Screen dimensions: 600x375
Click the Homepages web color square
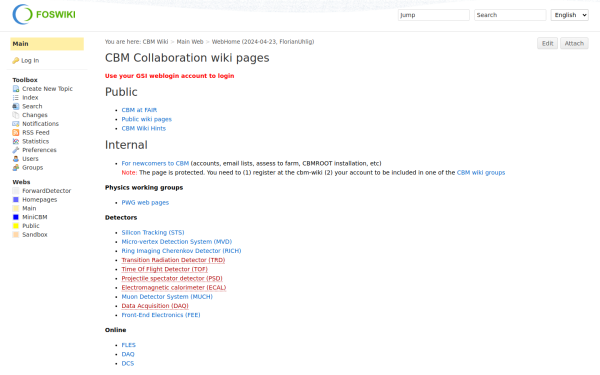coord(16,200)
